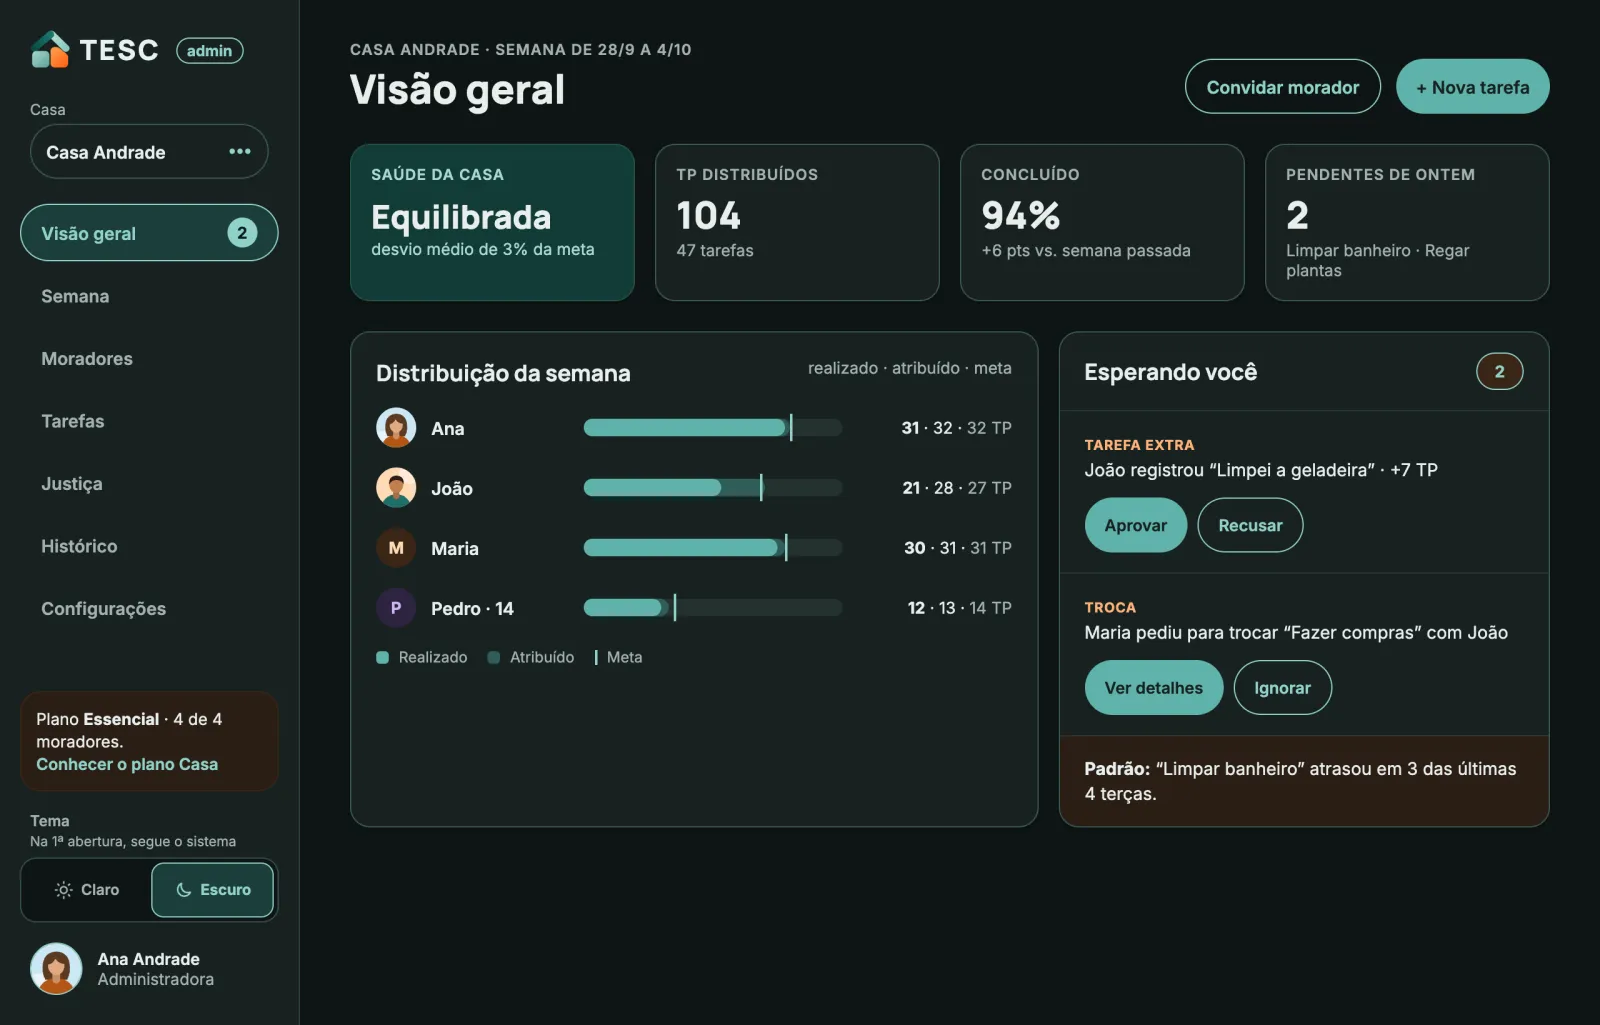Click Ignorar on the swap request
The width and height of the screenshot is (1600, 1025).
click(1283, 688)
